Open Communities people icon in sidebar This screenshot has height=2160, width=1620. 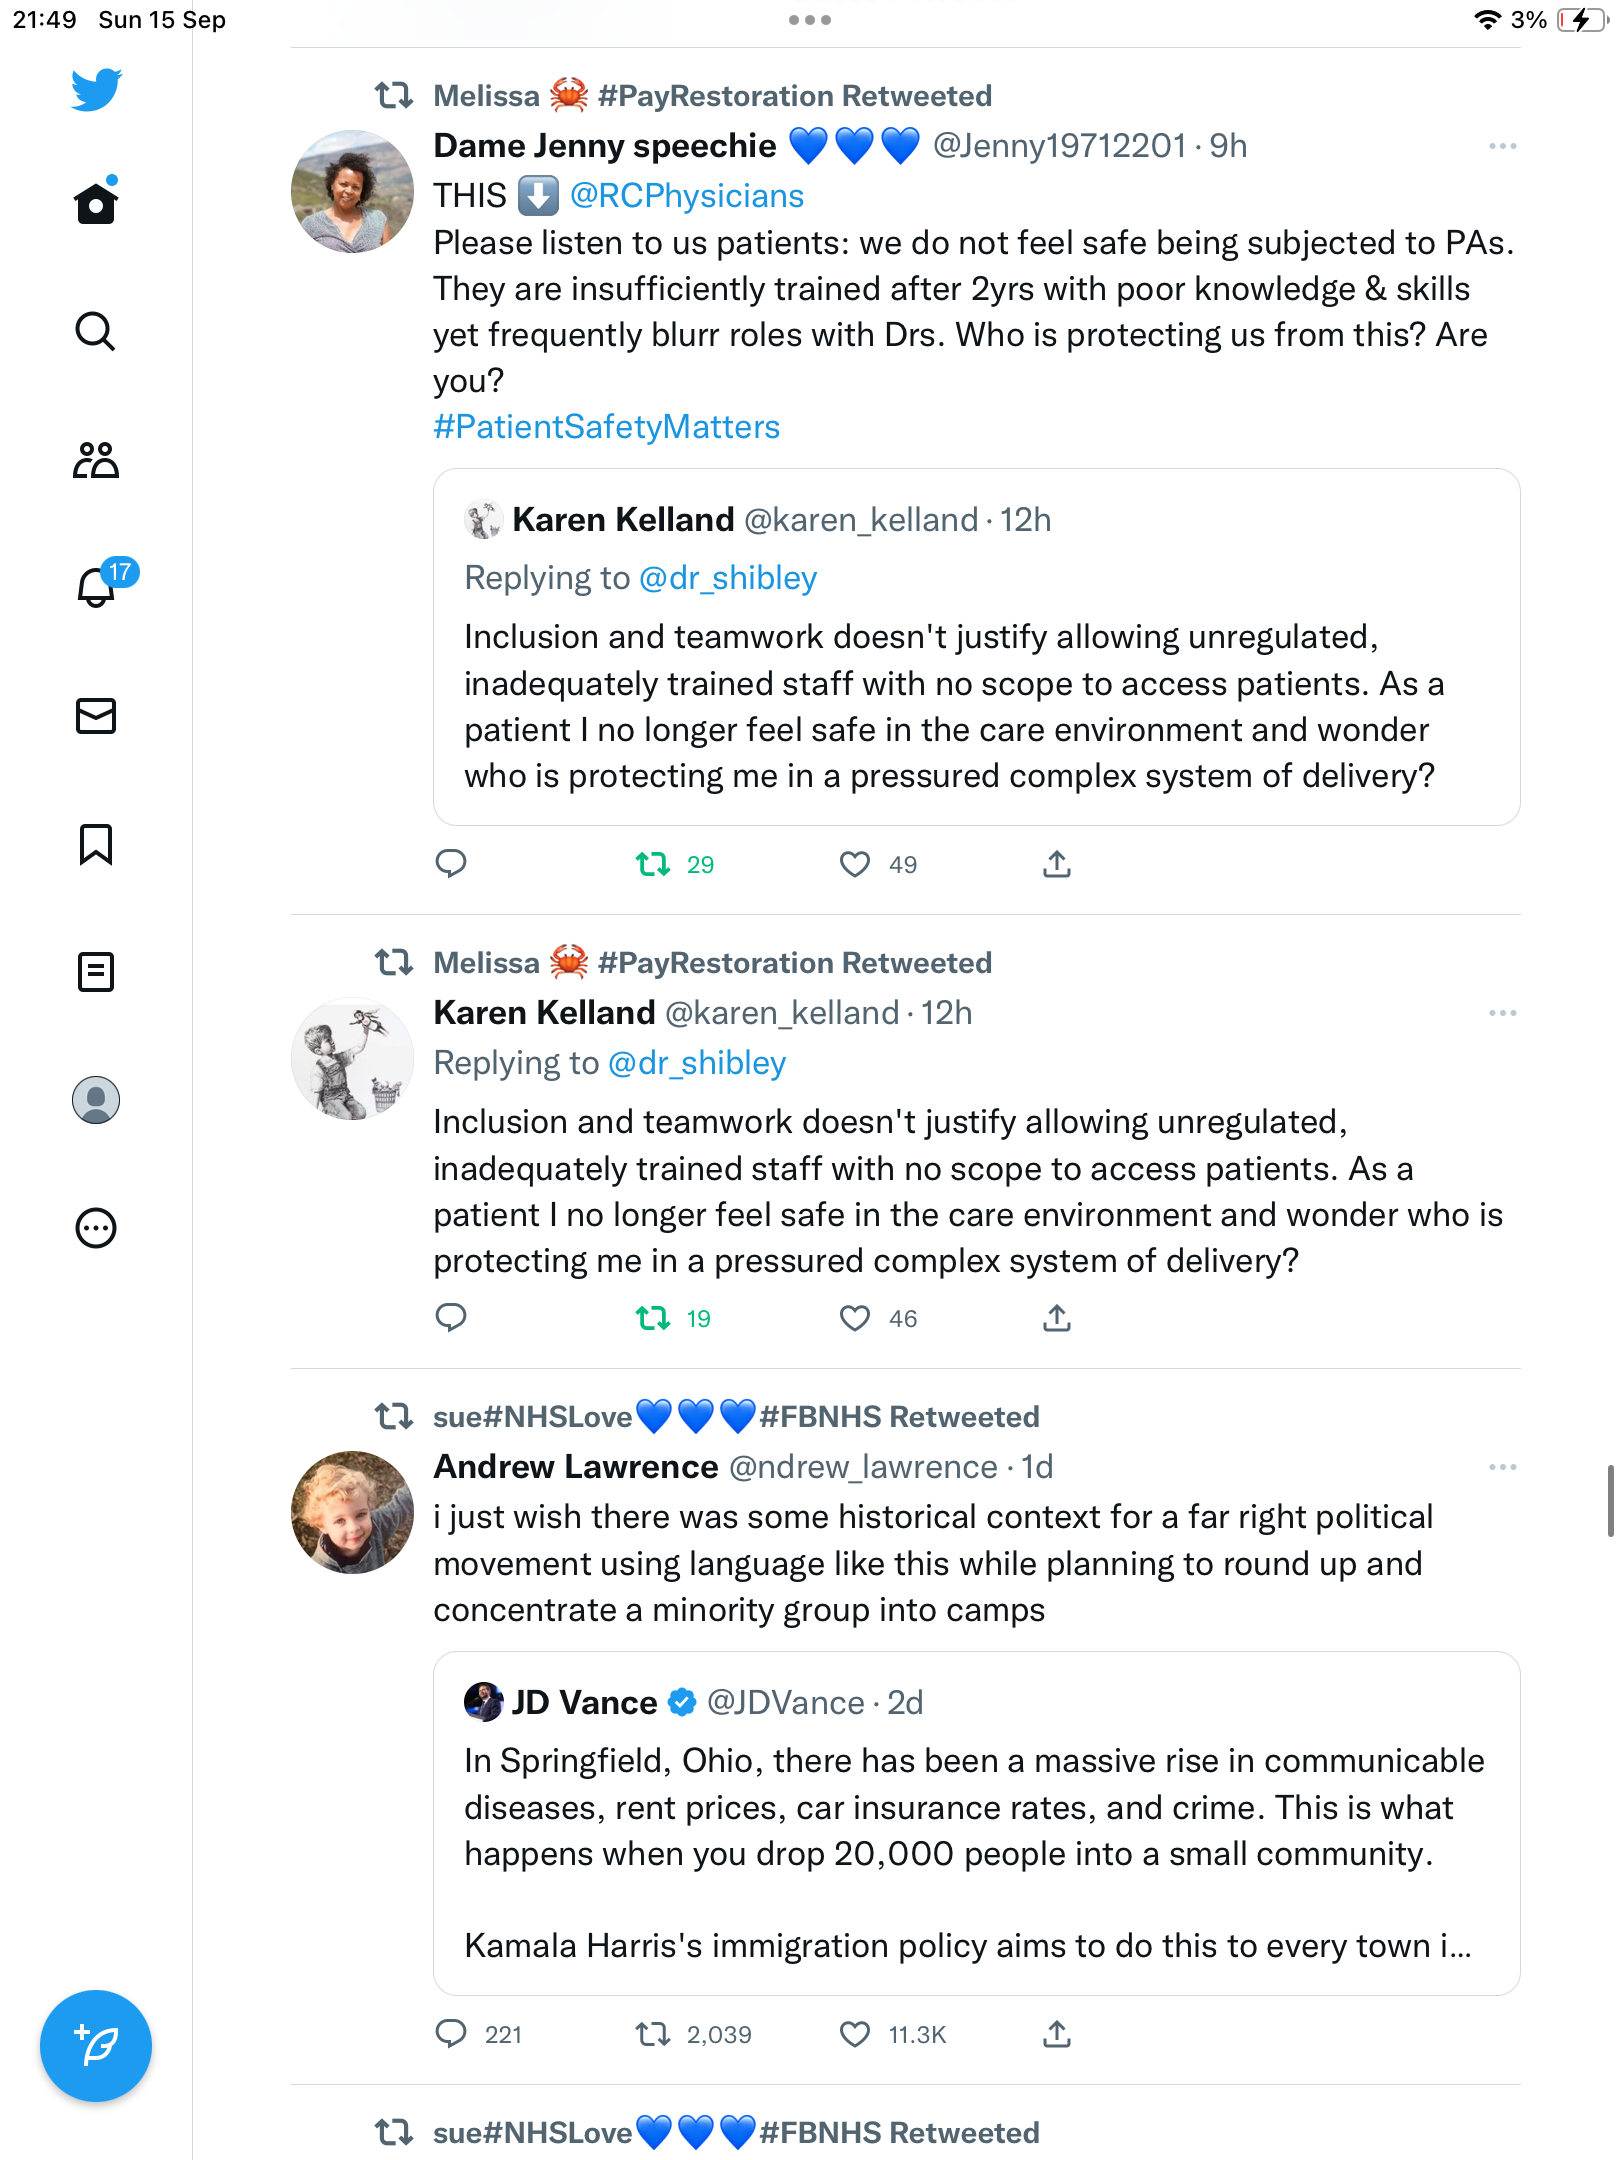point(96,460)
